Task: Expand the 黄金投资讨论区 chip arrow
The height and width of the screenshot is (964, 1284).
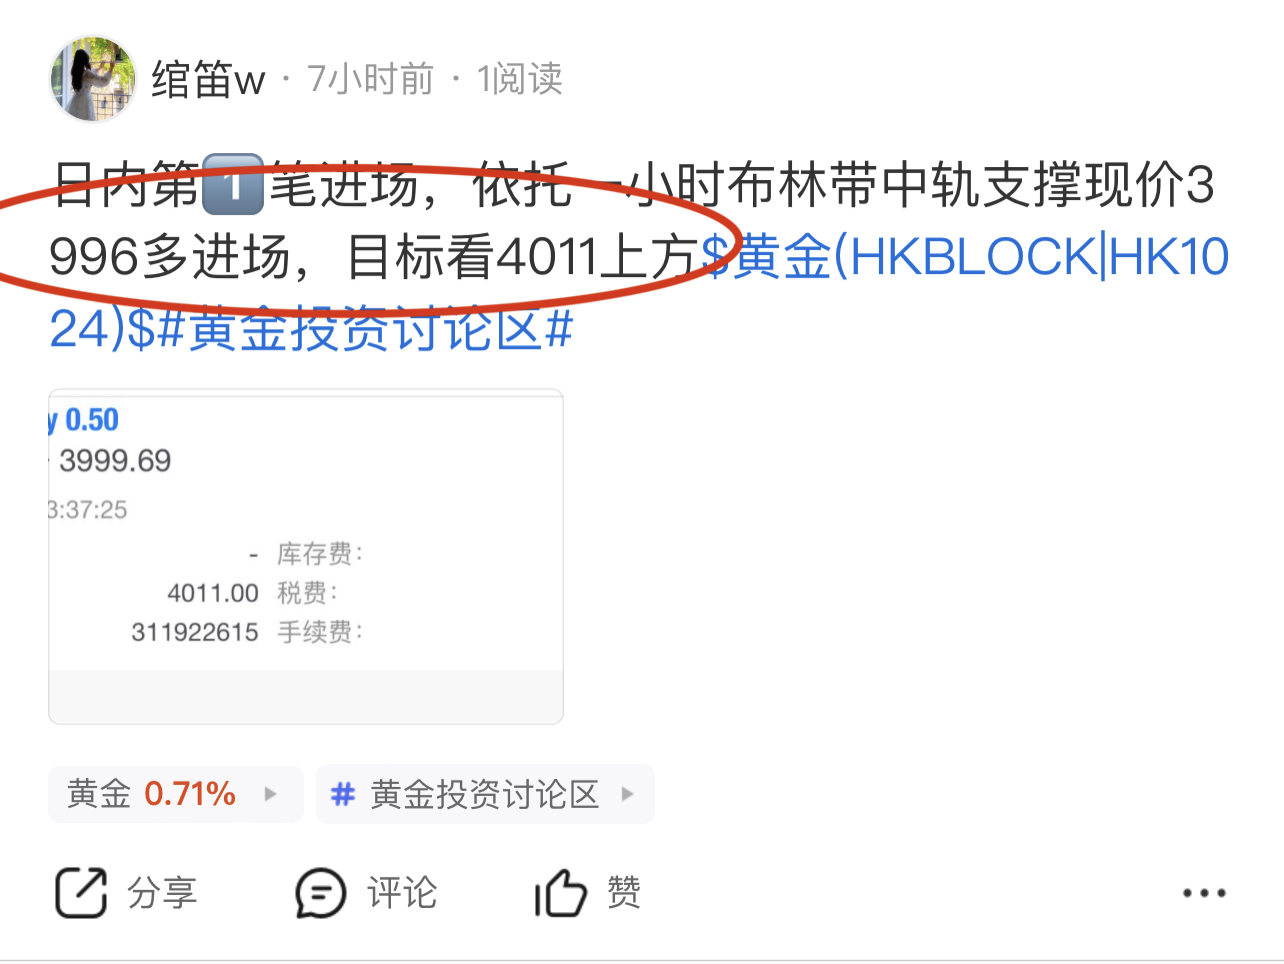Action: pyautogui.click(x=628, y=795)
